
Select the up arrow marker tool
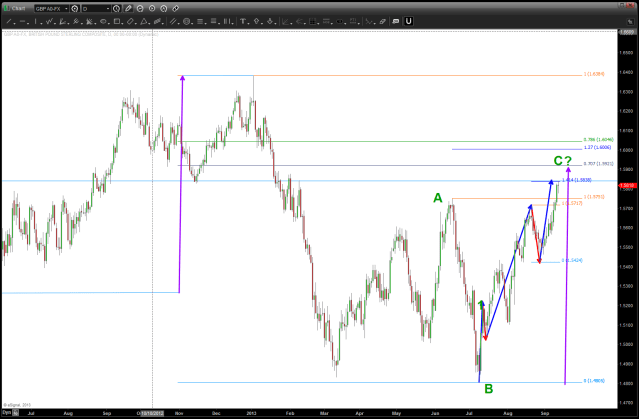256,21
